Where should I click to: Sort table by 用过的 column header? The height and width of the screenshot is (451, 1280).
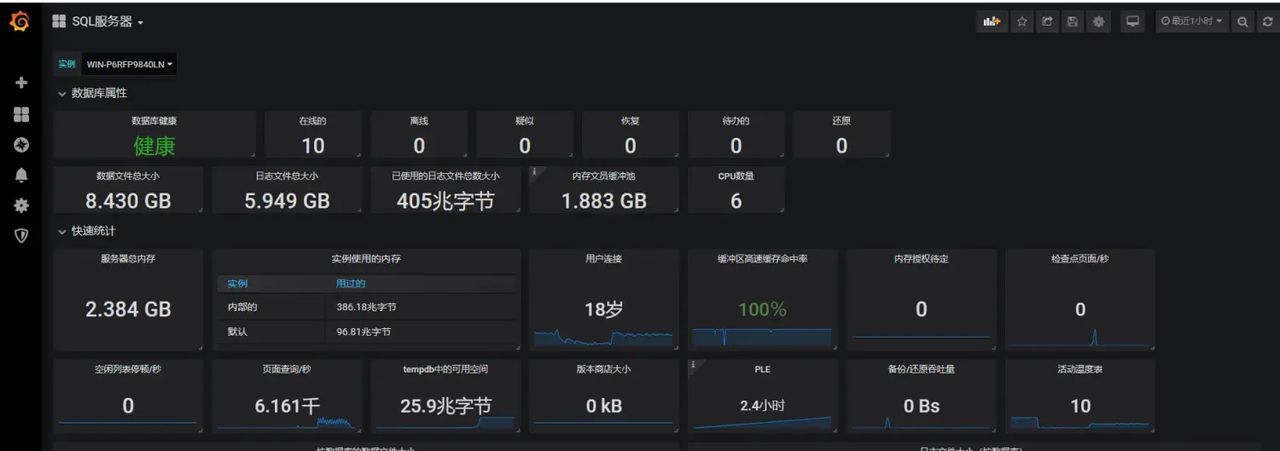pos(351,284)
